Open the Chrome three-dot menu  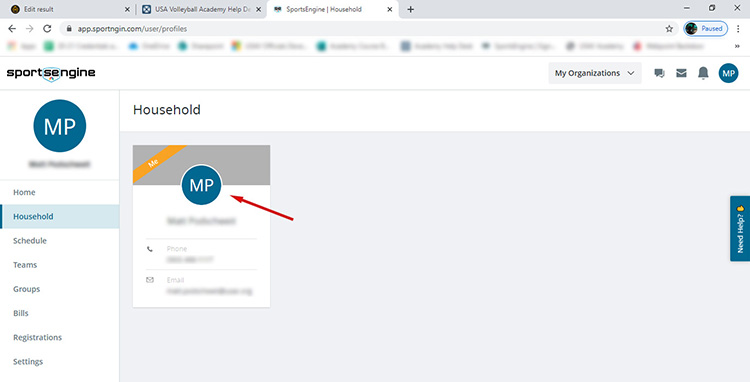(x=739, y=29)
